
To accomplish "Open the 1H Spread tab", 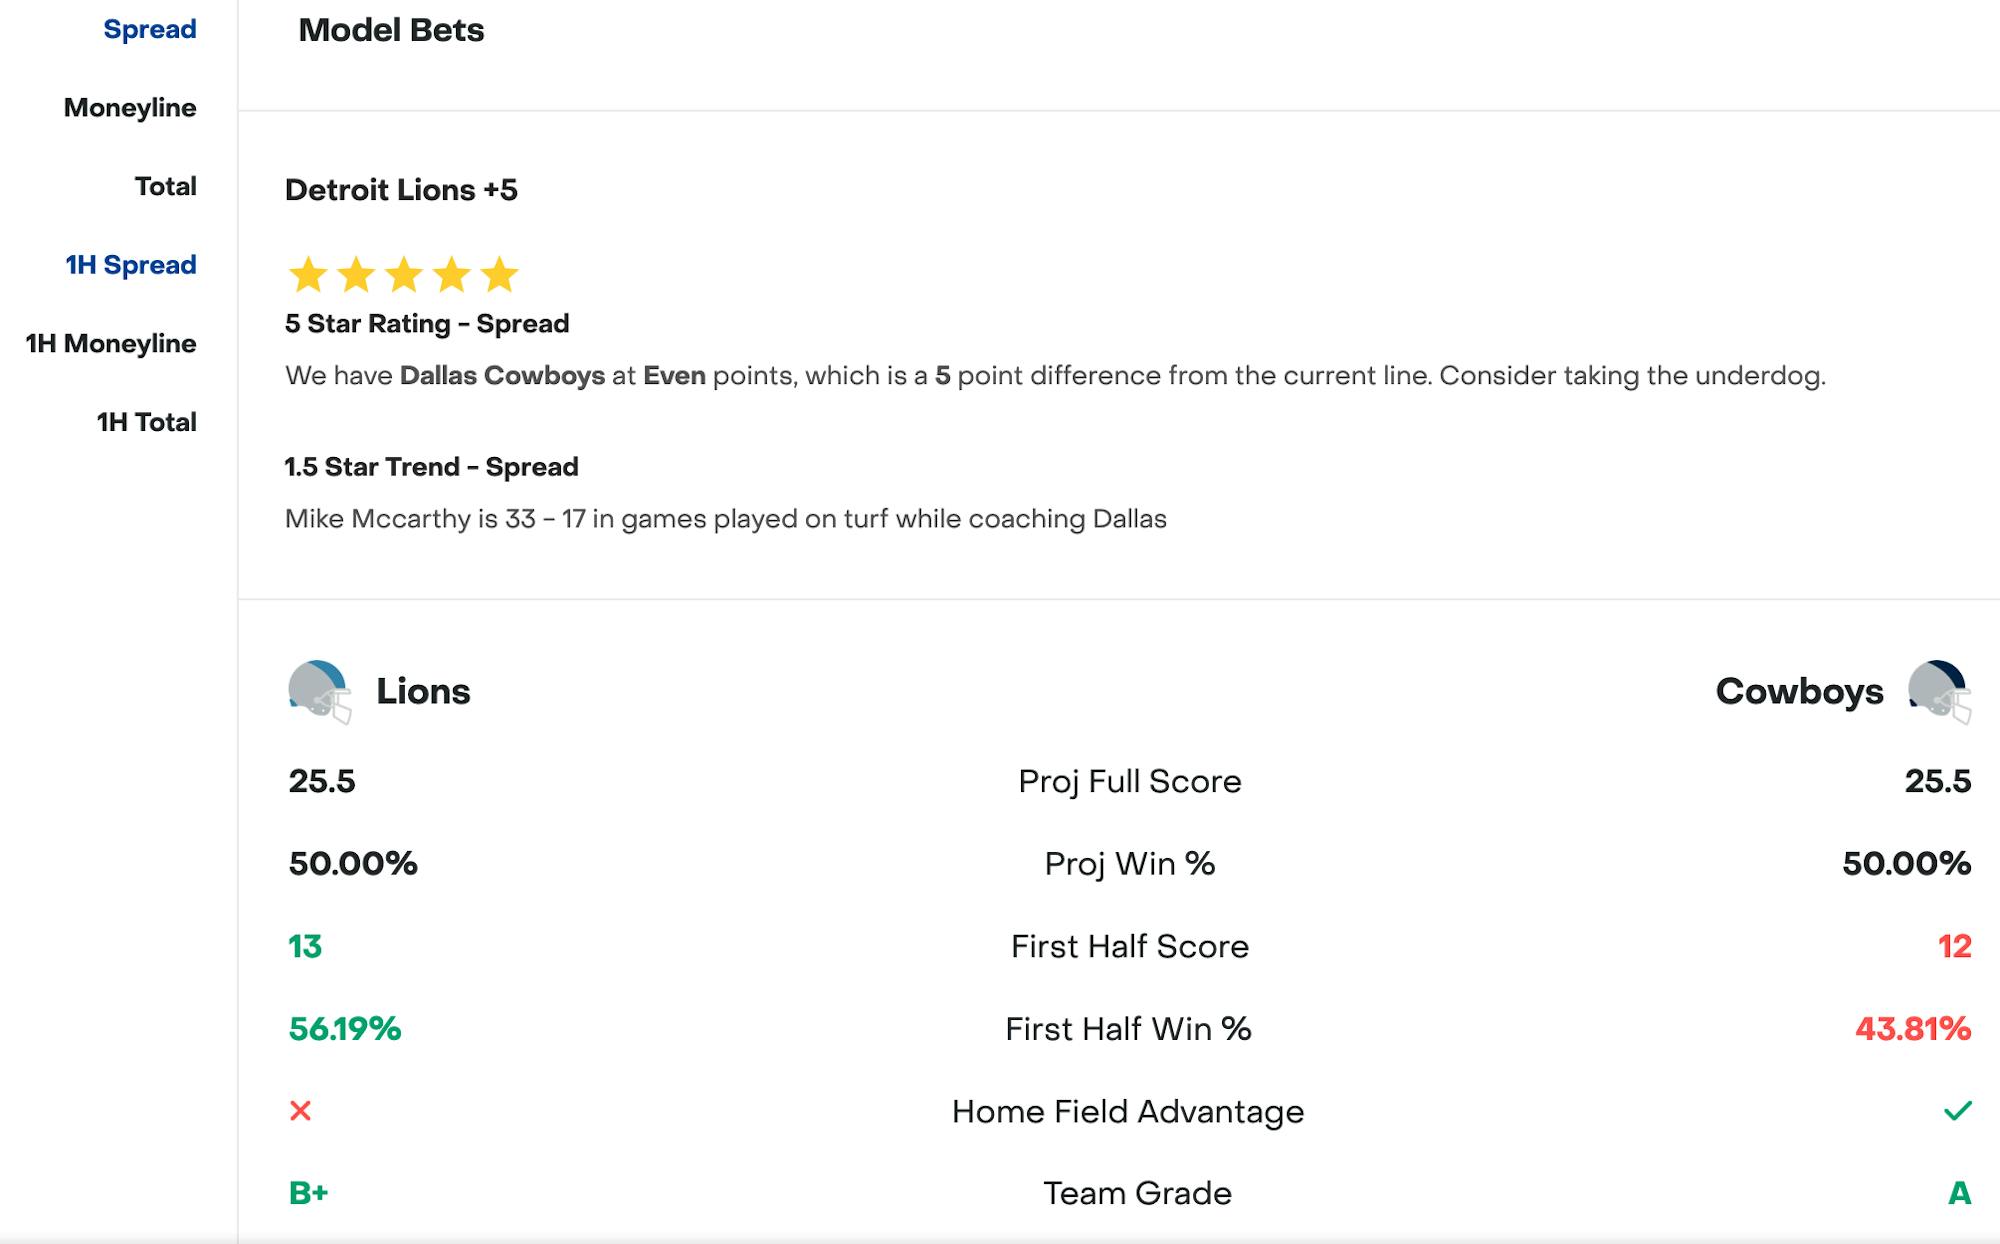I will pyautogui.click(x=131, y=265).
